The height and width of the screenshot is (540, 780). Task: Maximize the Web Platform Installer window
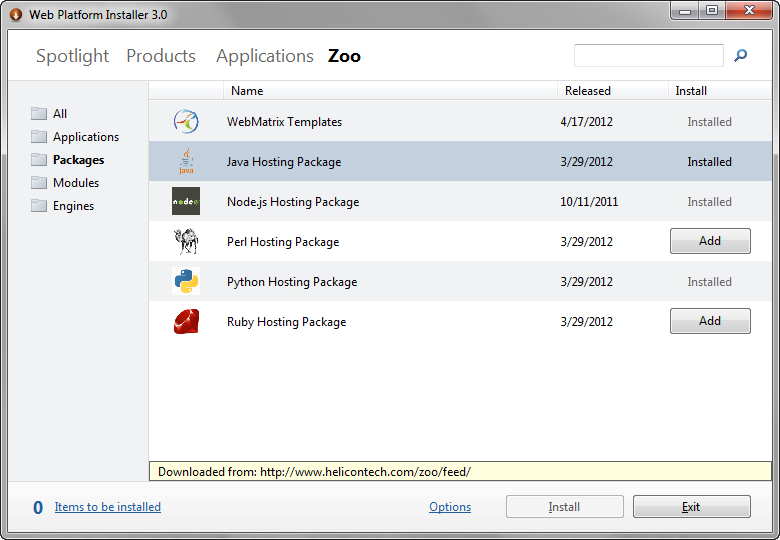pyautogui.click(x=712, y=11)
